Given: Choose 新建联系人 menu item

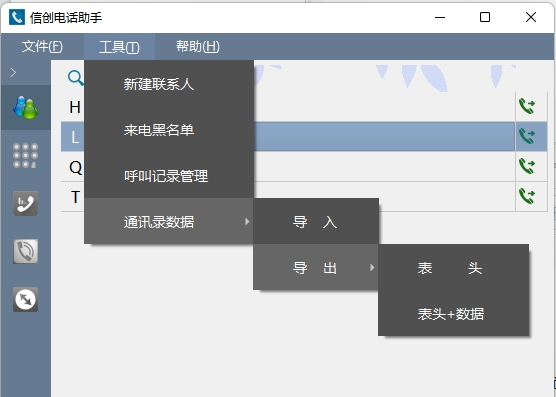Looking at the screenshot, I should tap(169, 84).
